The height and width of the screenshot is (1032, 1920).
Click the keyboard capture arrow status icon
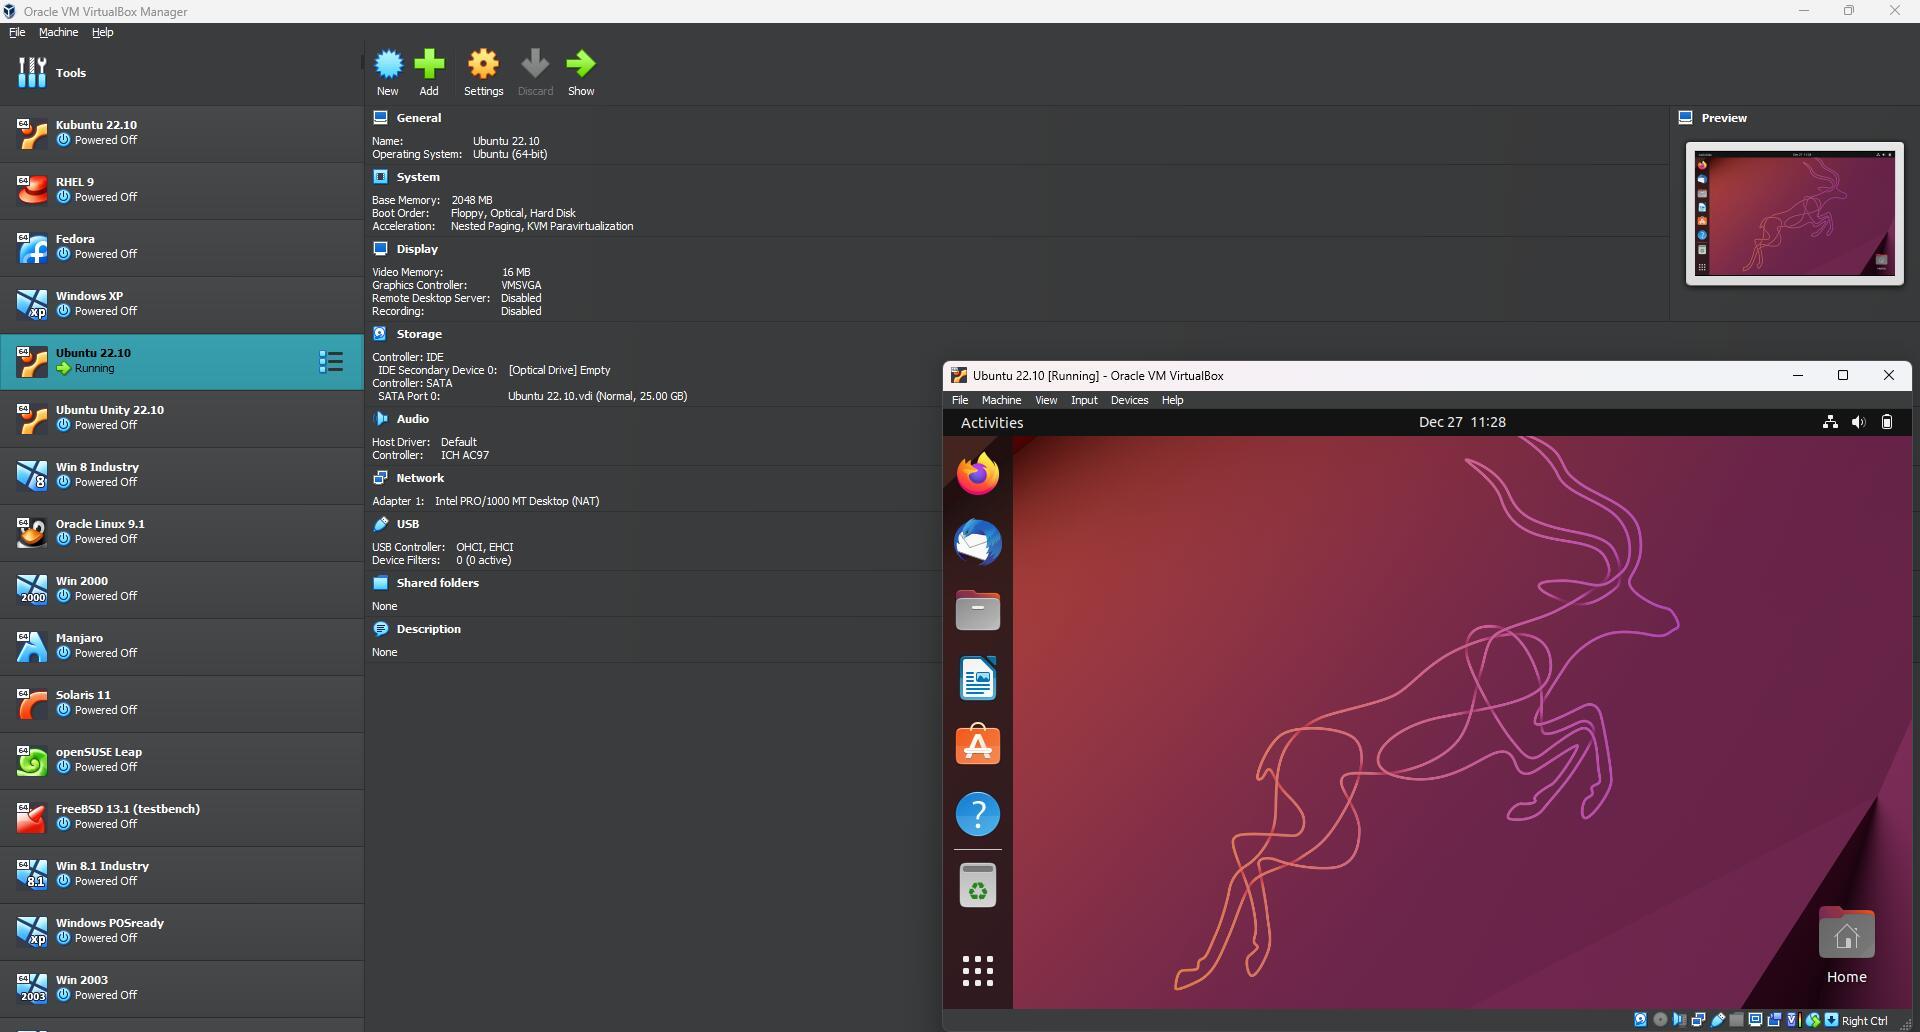1831,1020
